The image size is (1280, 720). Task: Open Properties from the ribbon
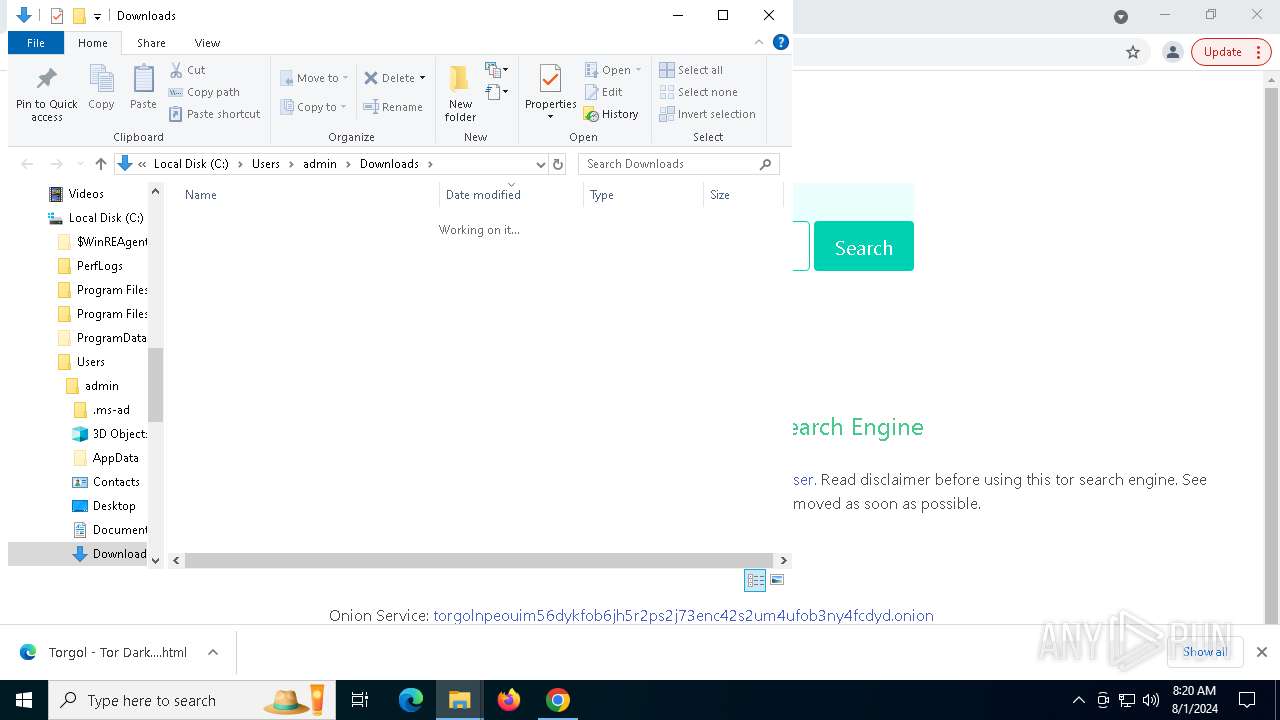tap(550, 93)
